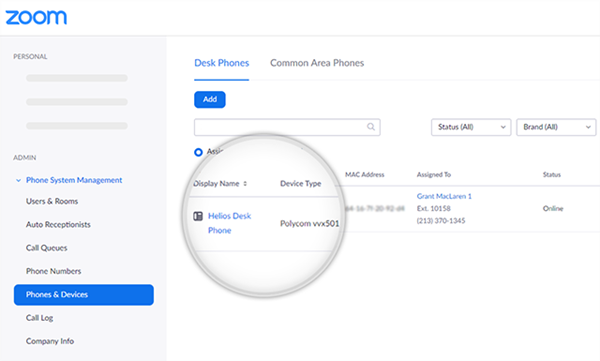The height and width of the screenshot is (361, 600).
Task: Click the (213) 370-1345 phone number
Action: 441,221
